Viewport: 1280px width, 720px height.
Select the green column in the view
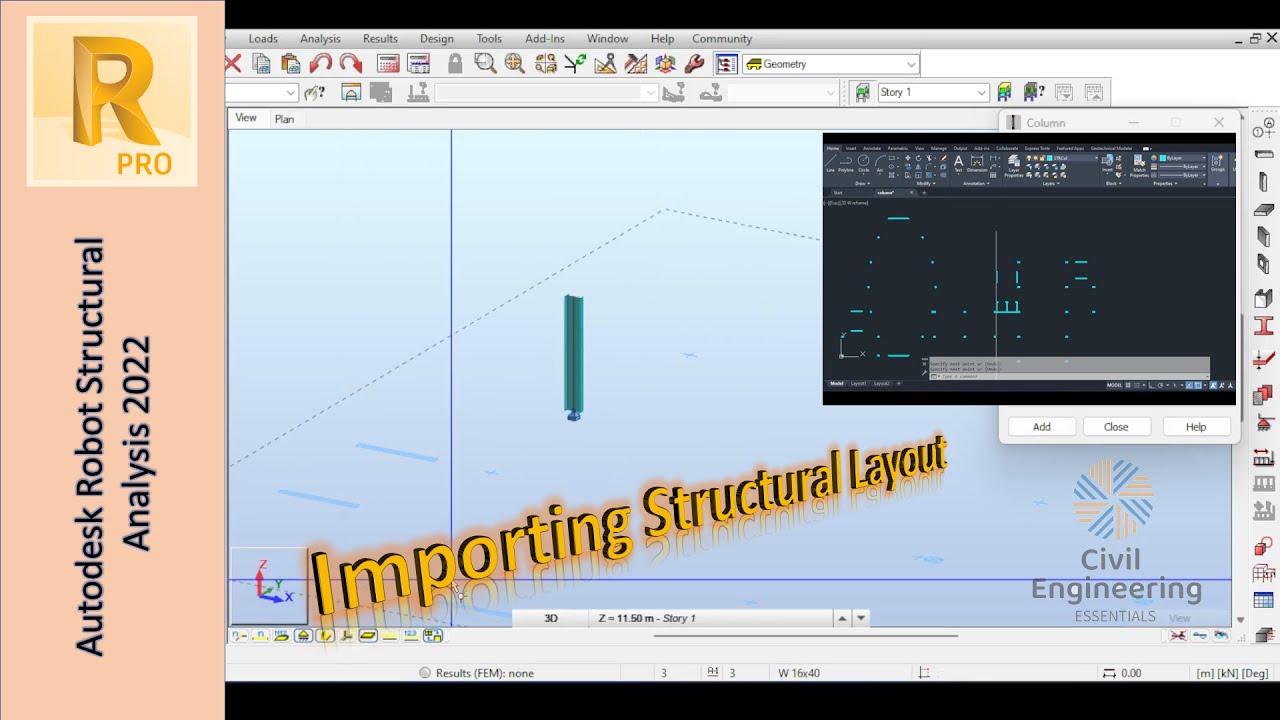(x=573, y=355)
